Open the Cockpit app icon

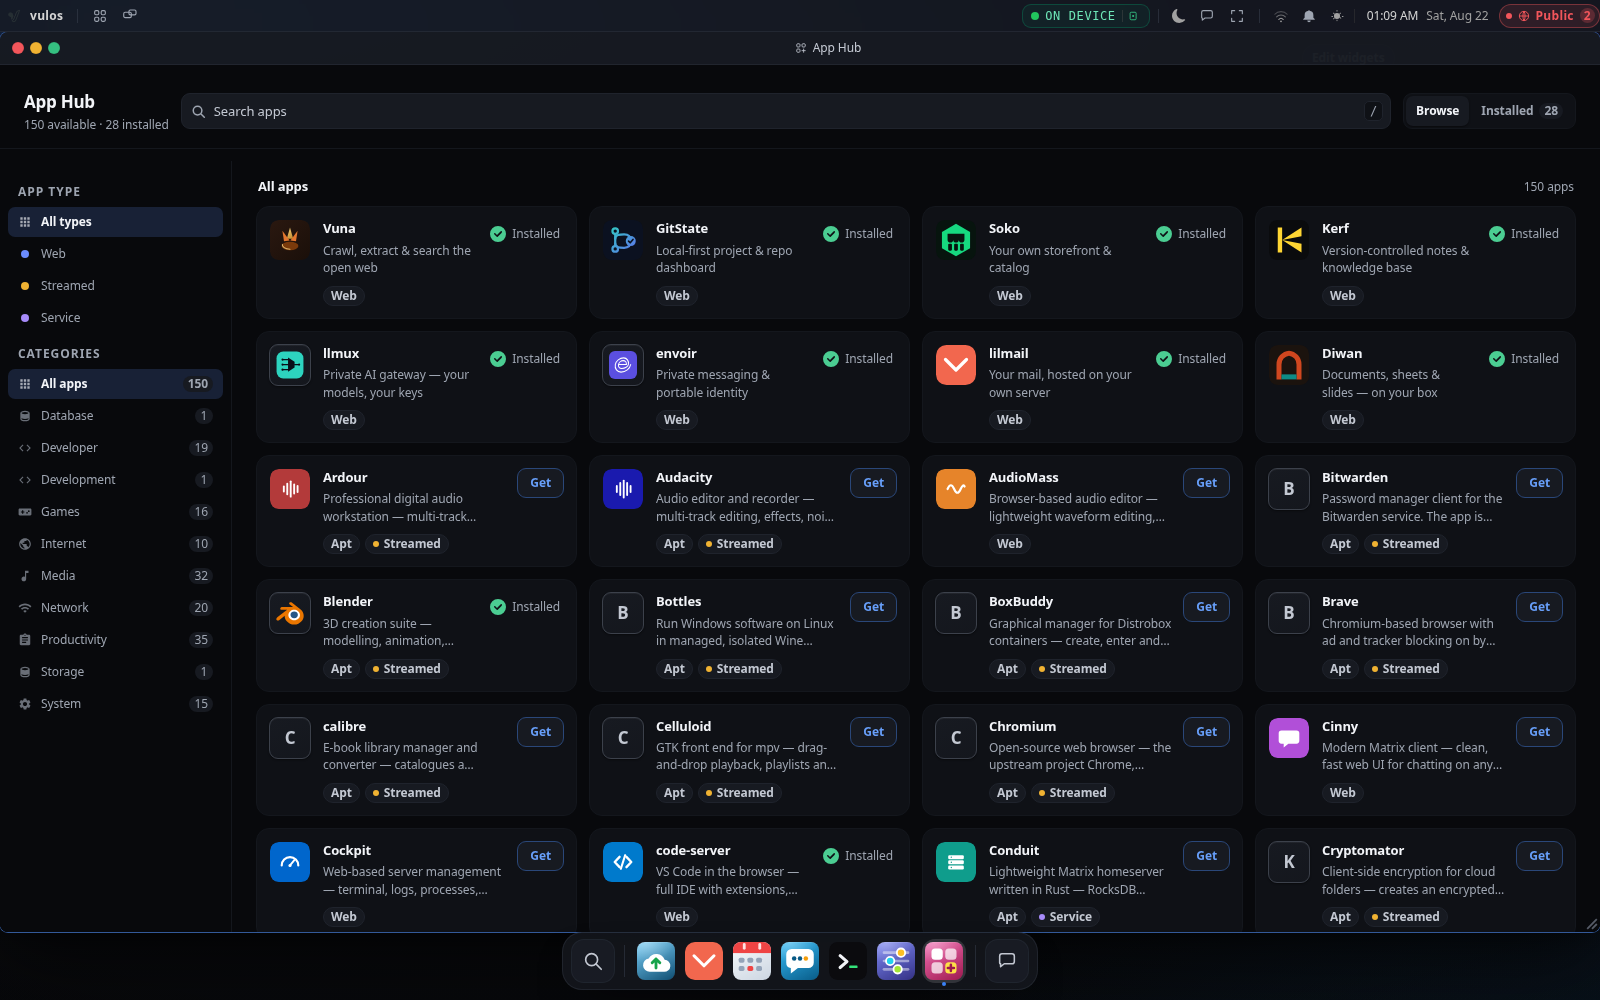pyautogui.click(x=290, y=862)
